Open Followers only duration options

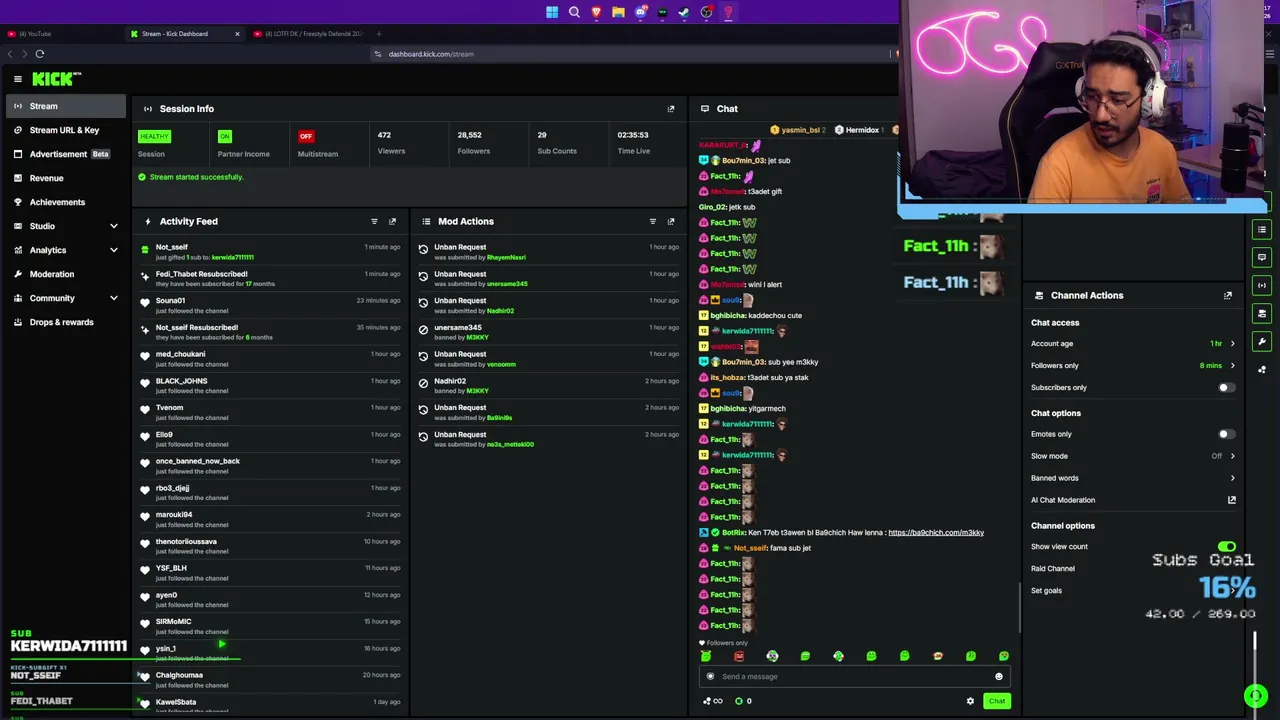(x=1133, y=366)
